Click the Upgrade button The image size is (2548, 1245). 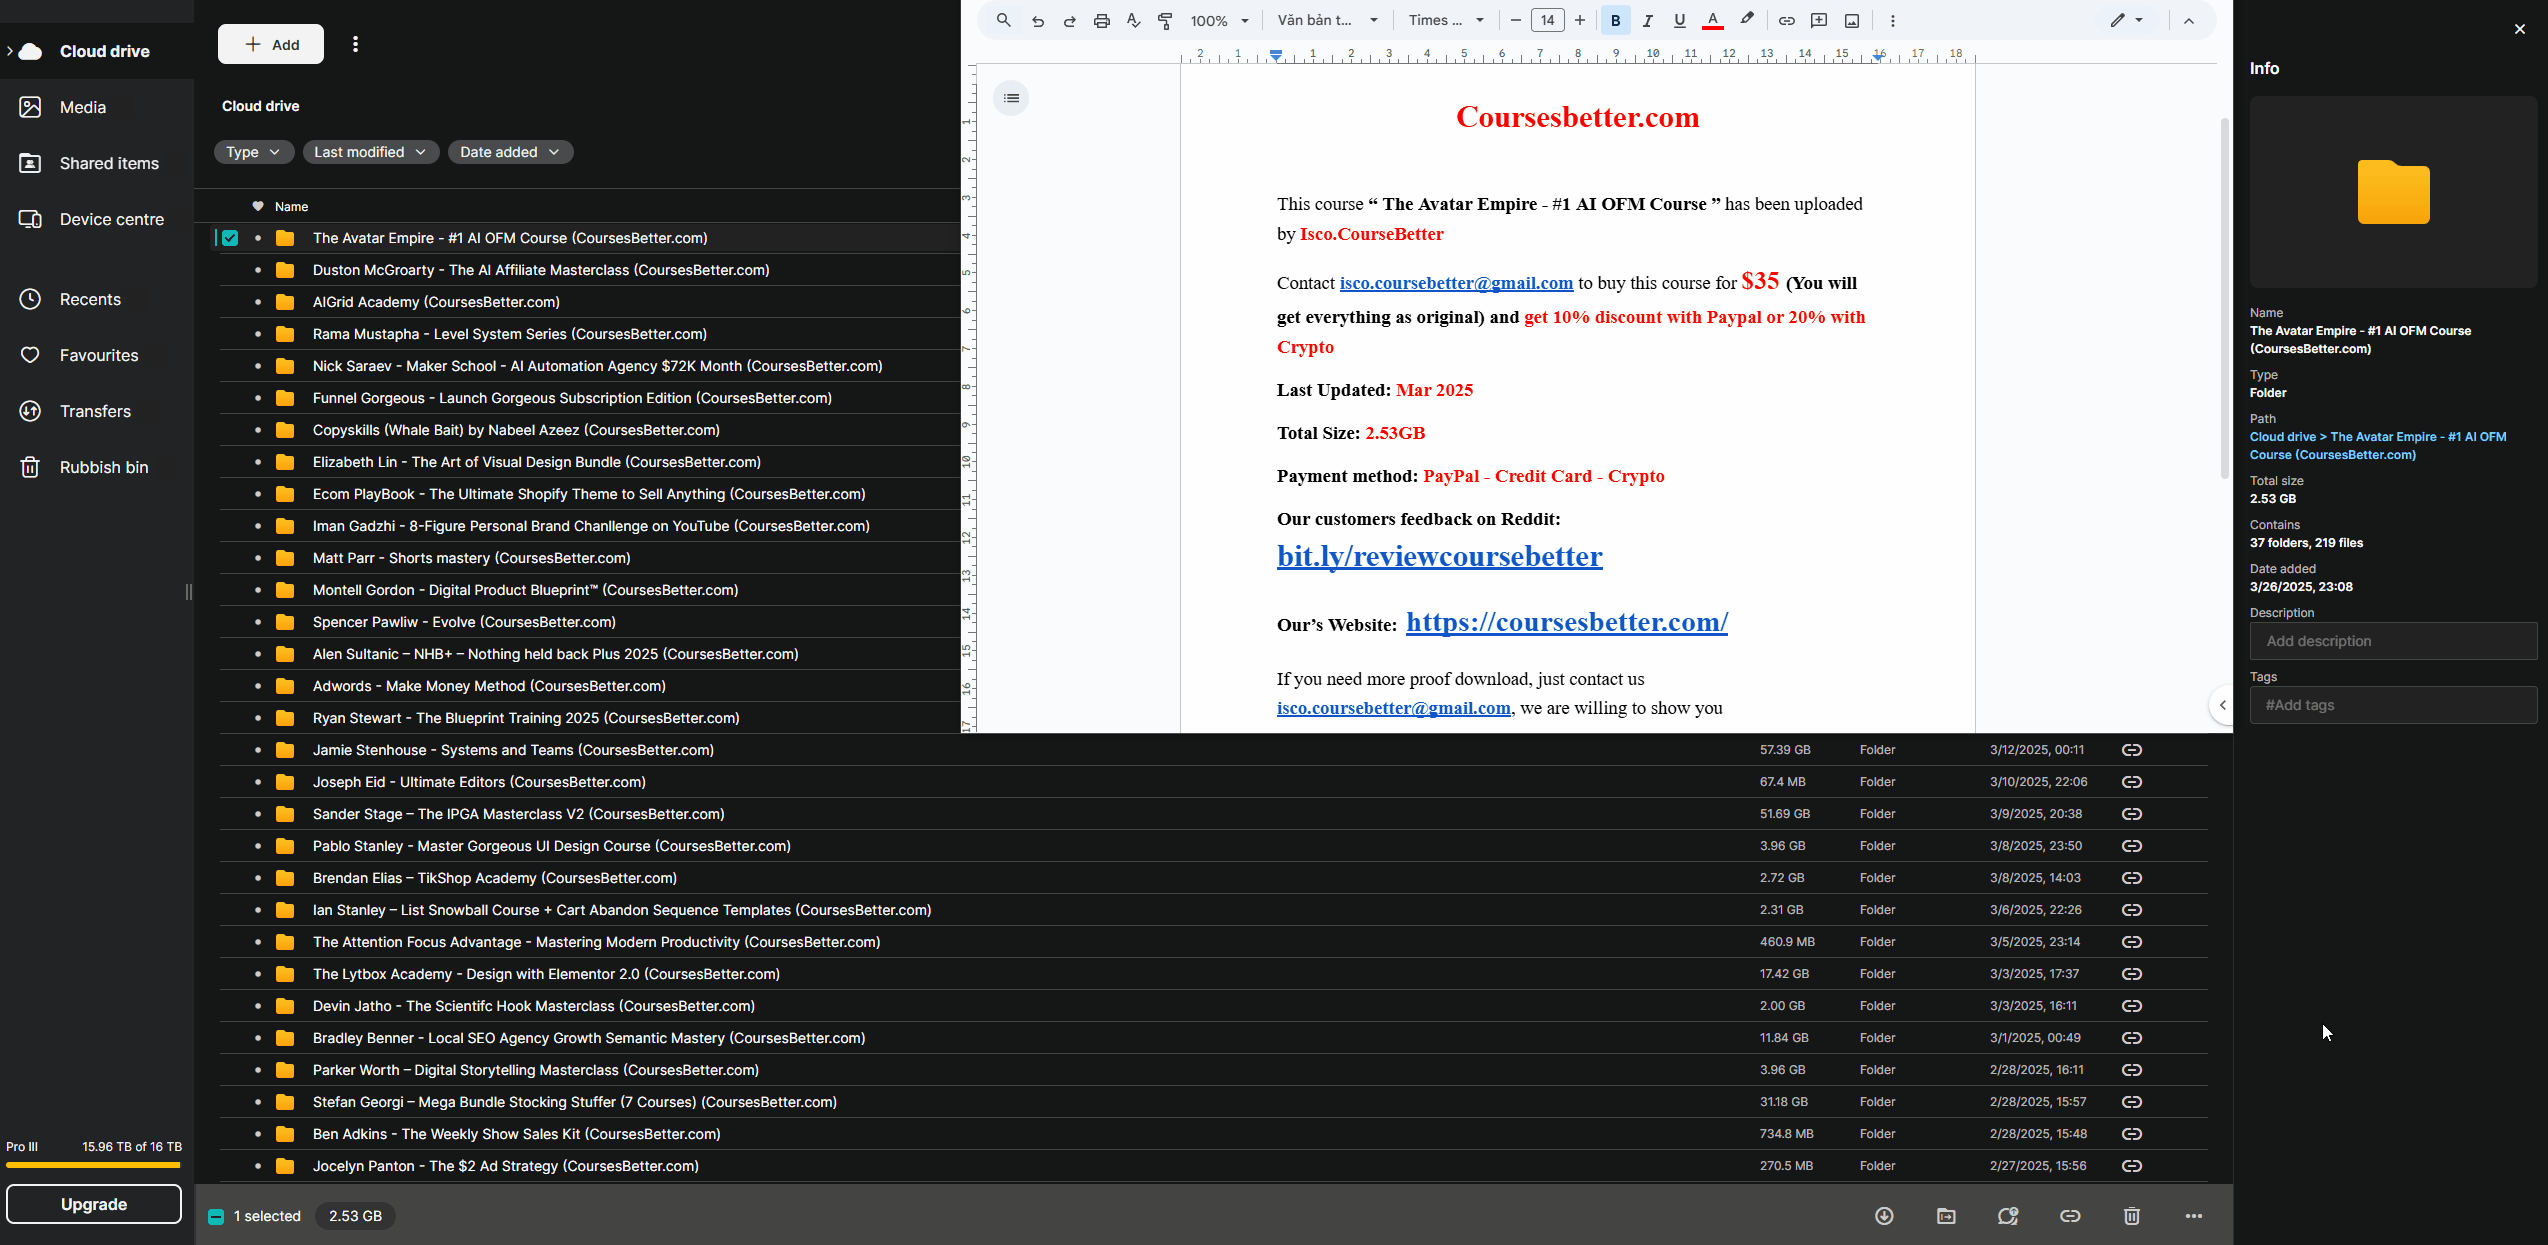[94, 1204]
